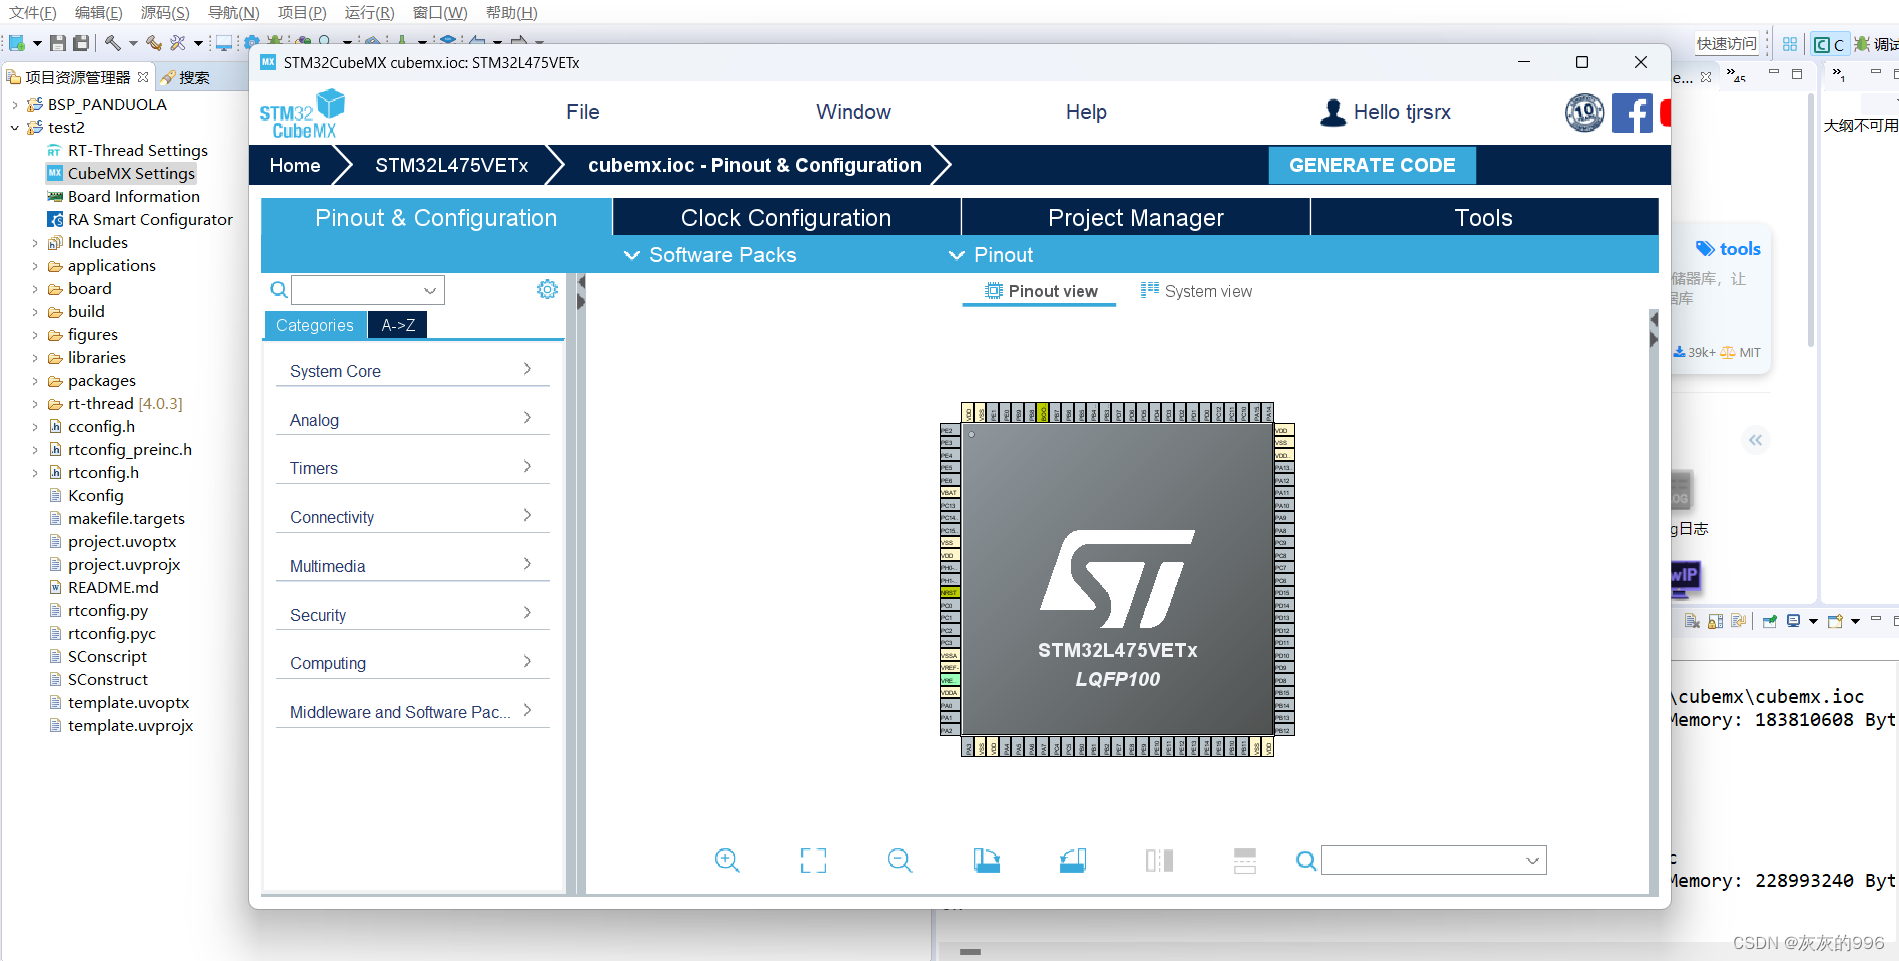Screen dimensions: 1899x961
Task: Select the Zoom Out tool below the pinout
Action: click(899, 860)
